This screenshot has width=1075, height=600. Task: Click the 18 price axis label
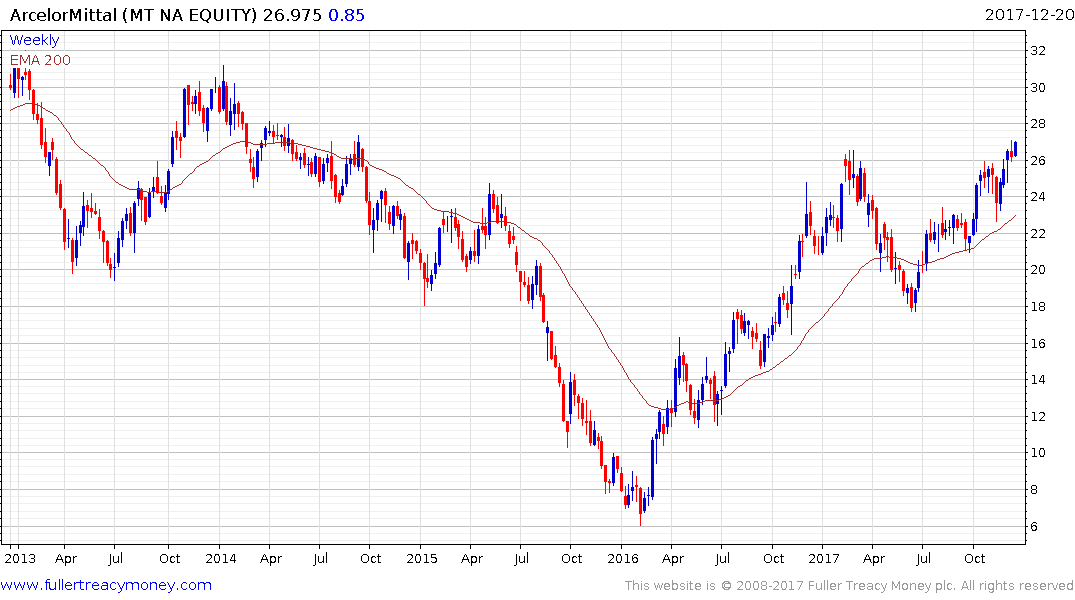tap(1037, 307)
